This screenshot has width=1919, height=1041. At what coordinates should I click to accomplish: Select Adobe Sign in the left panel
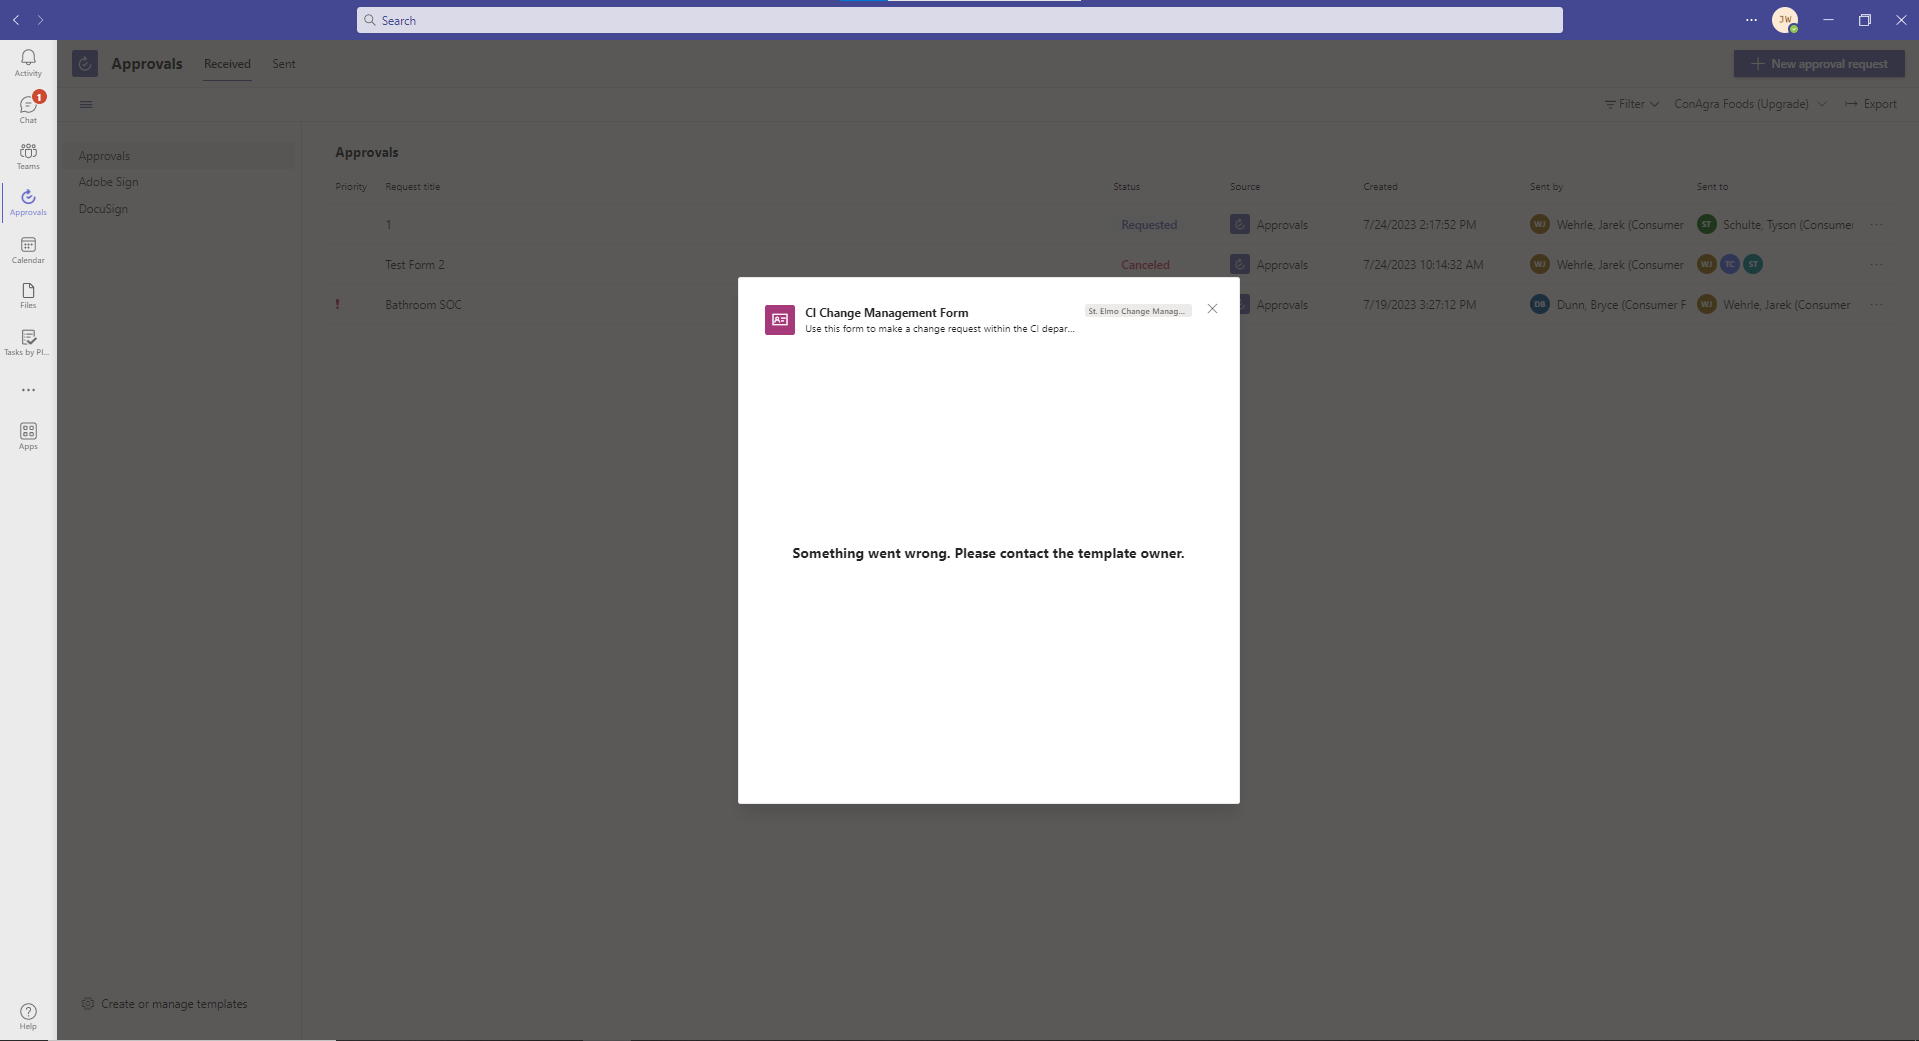(x=108, y=181)
